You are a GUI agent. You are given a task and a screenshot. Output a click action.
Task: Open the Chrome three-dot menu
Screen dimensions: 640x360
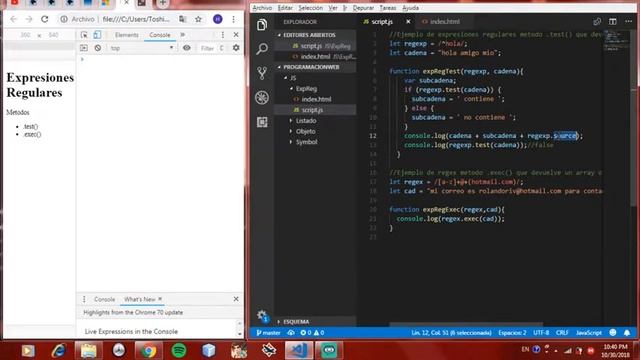[233, 19]
